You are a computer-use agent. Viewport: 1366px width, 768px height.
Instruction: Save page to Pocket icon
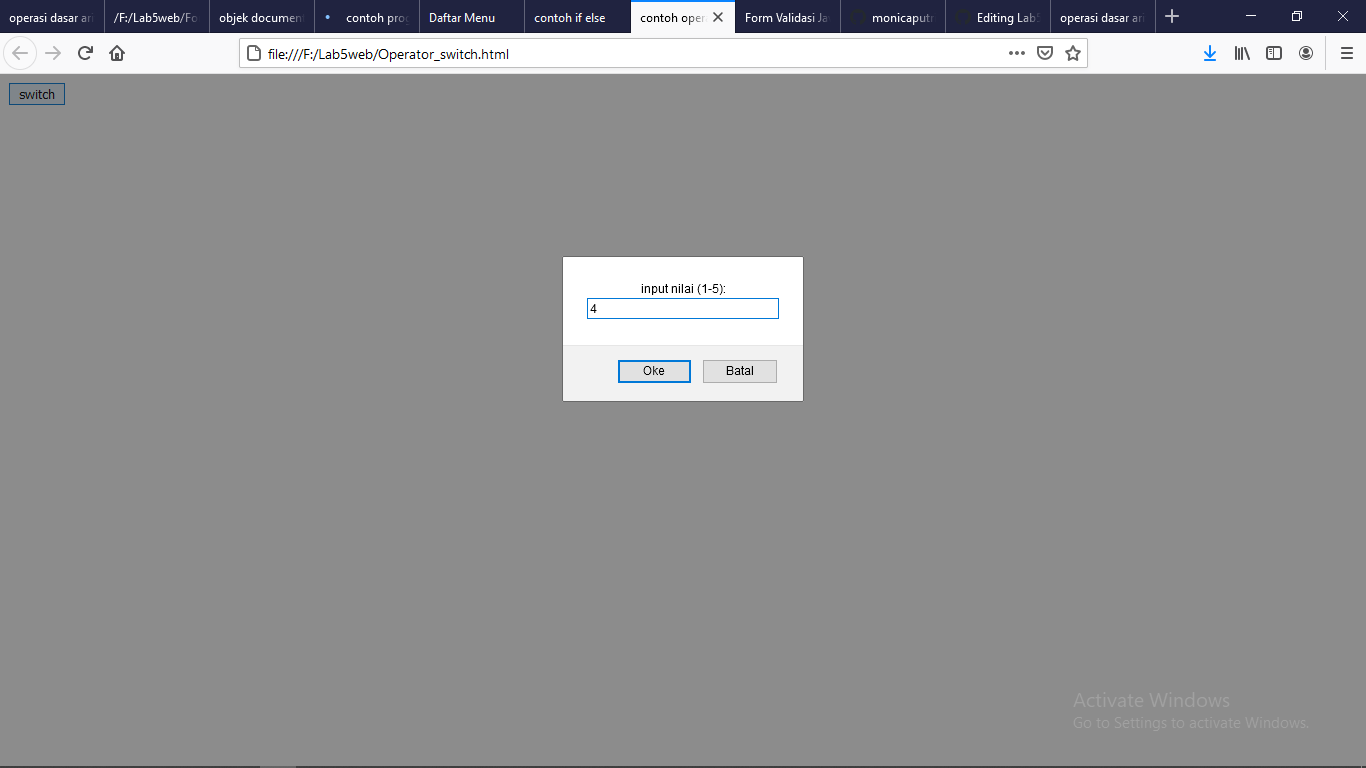click(x=1045, y=53)
